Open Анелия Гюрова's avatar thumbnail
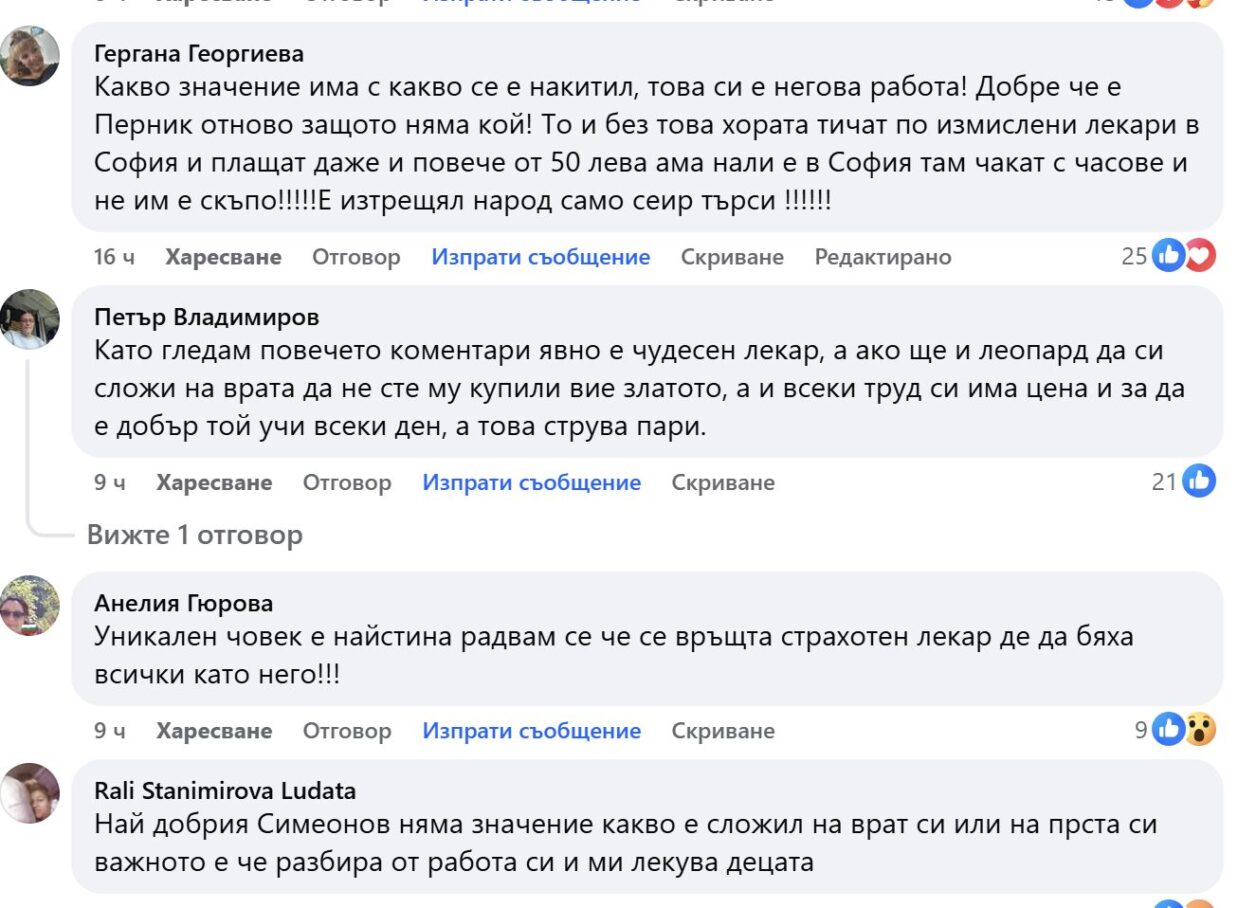Viewport: 1256px width, 908px height. 30,605
